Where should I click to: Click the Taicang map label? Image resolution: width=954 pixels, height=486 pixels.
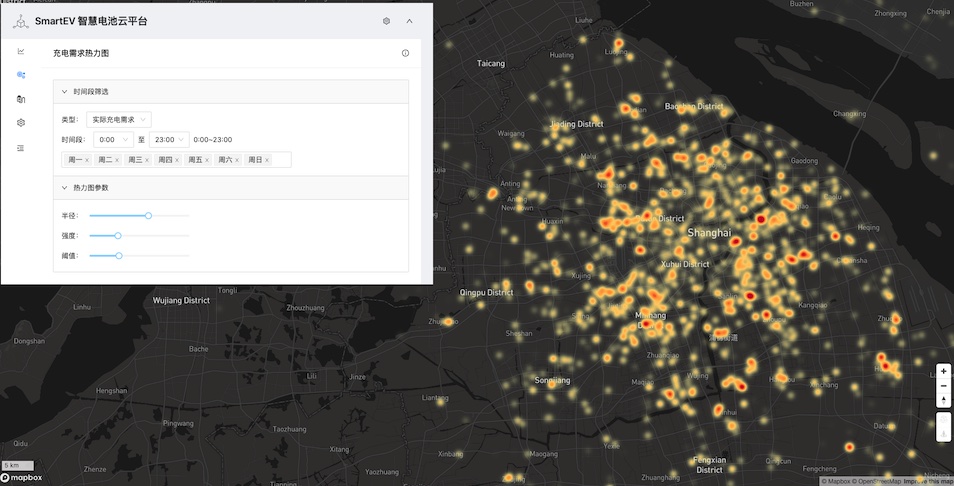tap(490, 63)
